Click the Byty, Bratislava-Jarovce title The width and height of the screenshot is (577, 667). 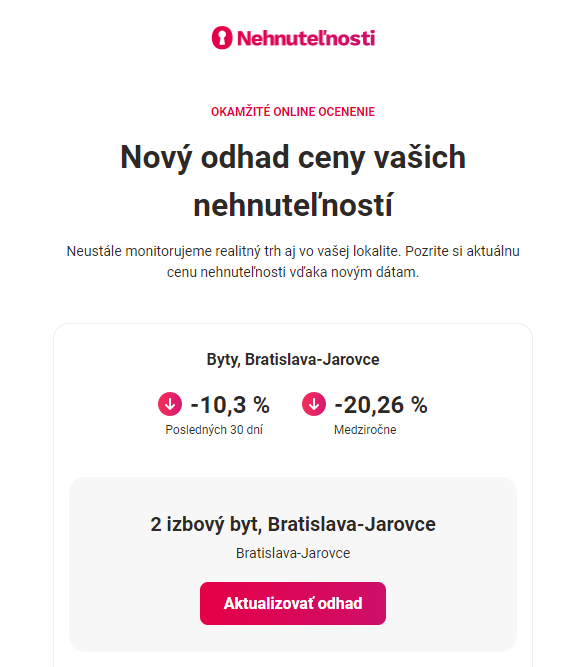pyautogui.click(x=293, y=359)
